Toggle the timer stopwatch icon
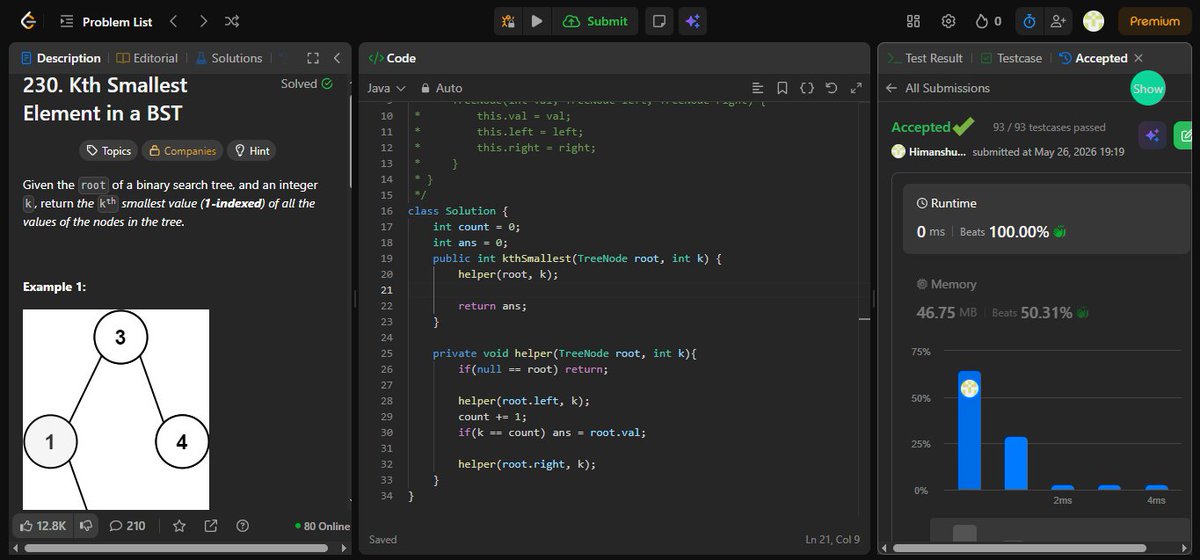Screen dimensions: 1200x560 1029,21
